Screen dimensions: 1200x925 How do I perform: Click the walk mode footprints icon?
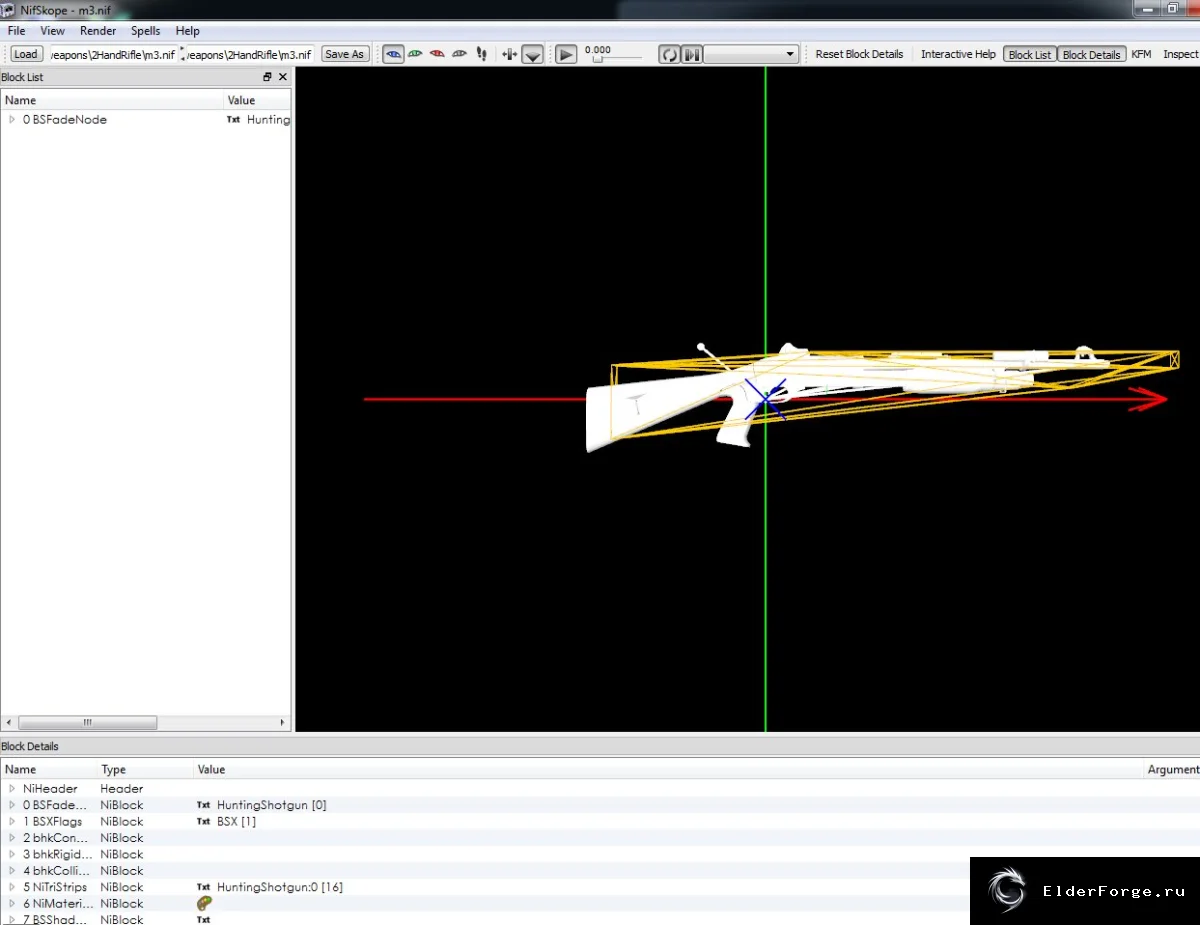click(x=481, y=54)
